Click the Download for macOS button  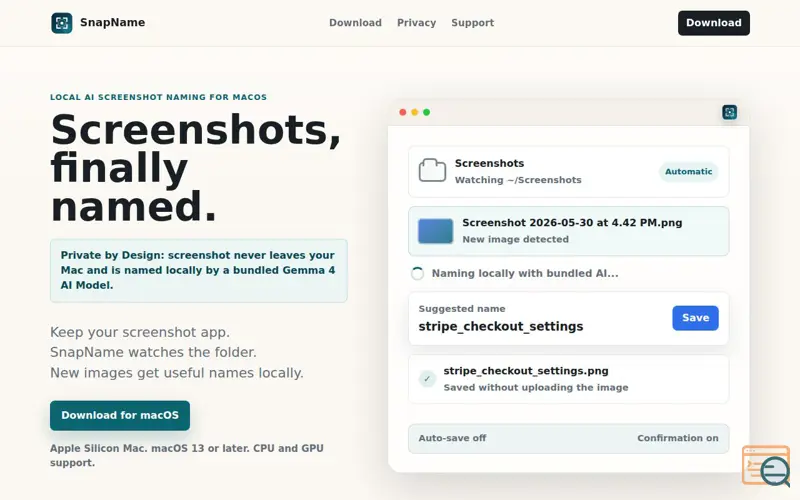click(120, 415)
